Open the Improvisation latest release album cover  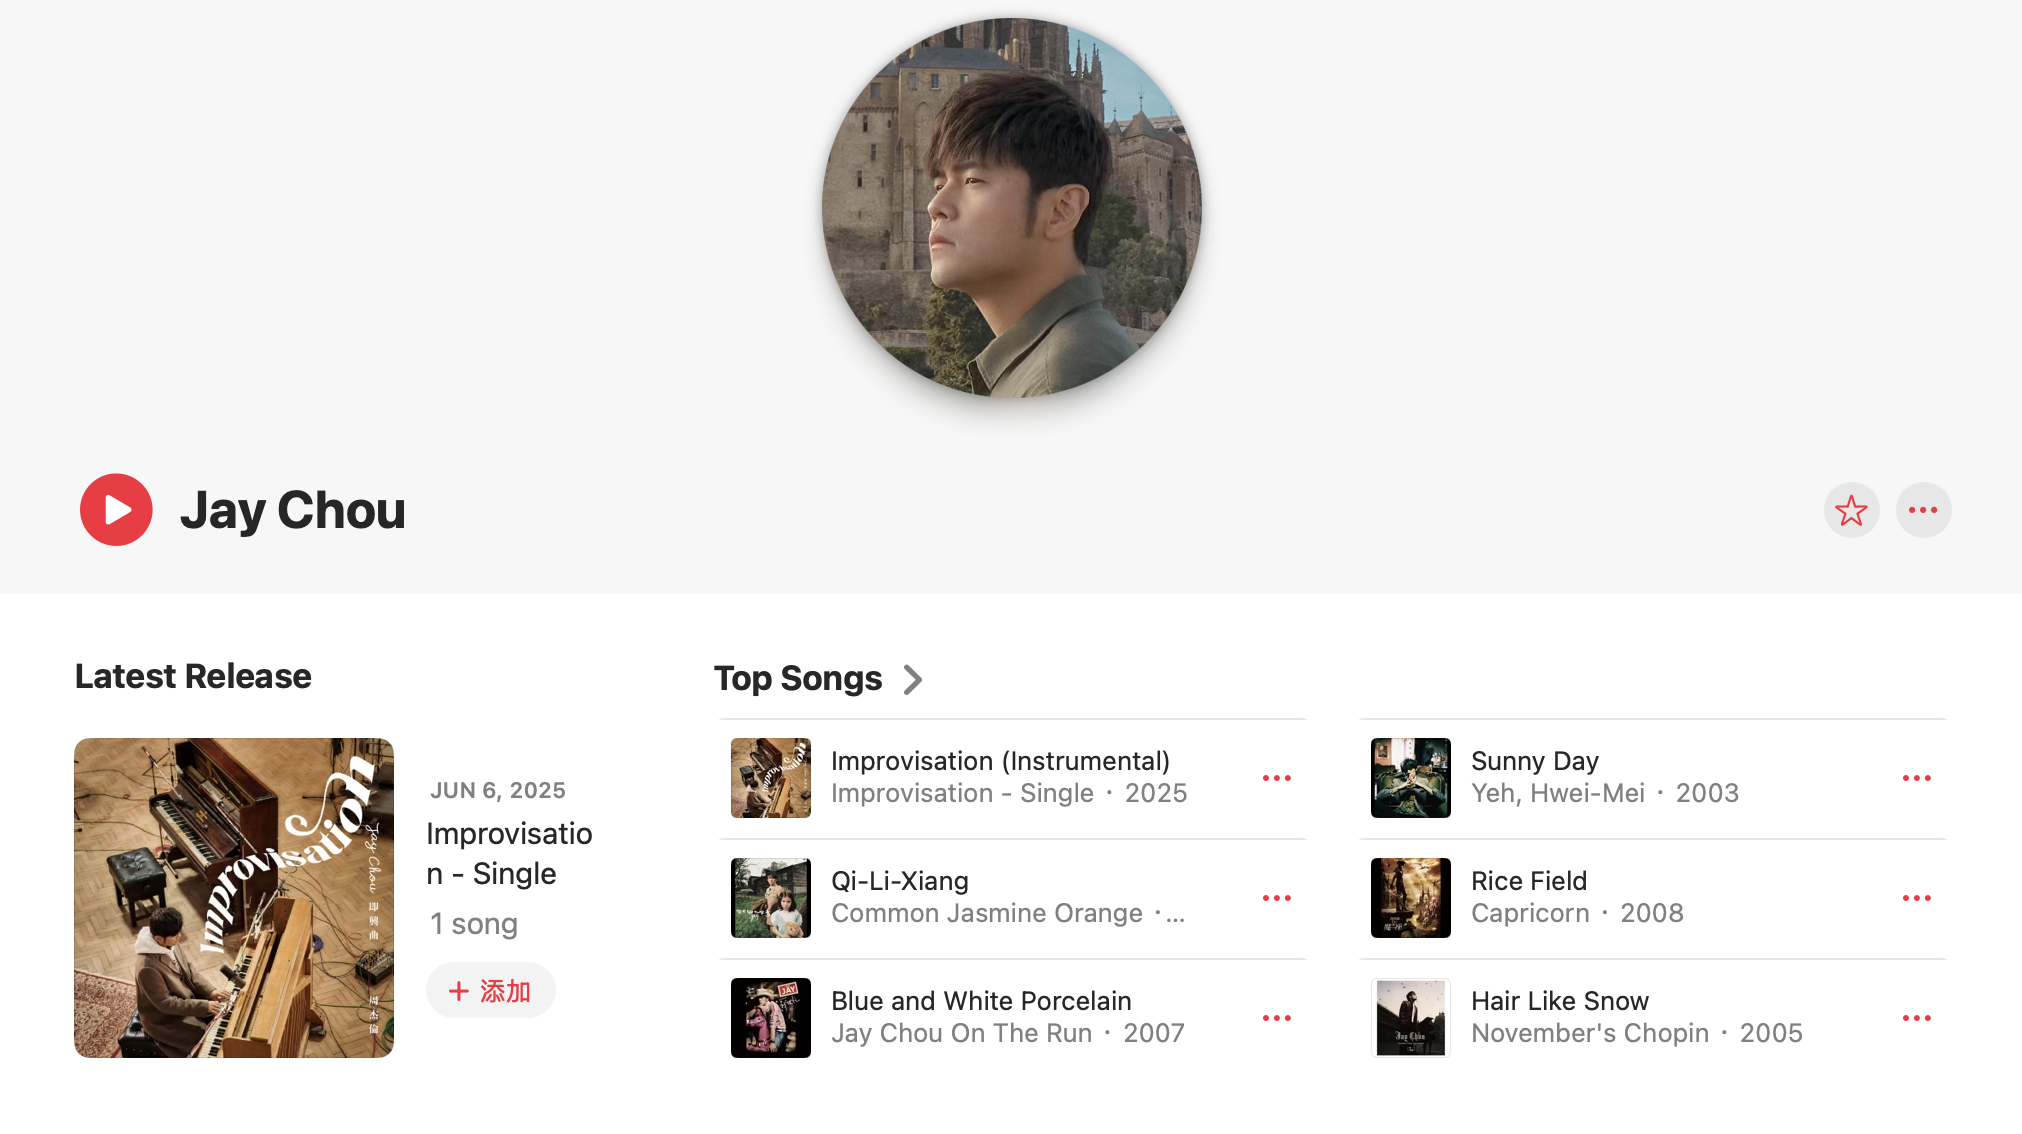[234, 898]
